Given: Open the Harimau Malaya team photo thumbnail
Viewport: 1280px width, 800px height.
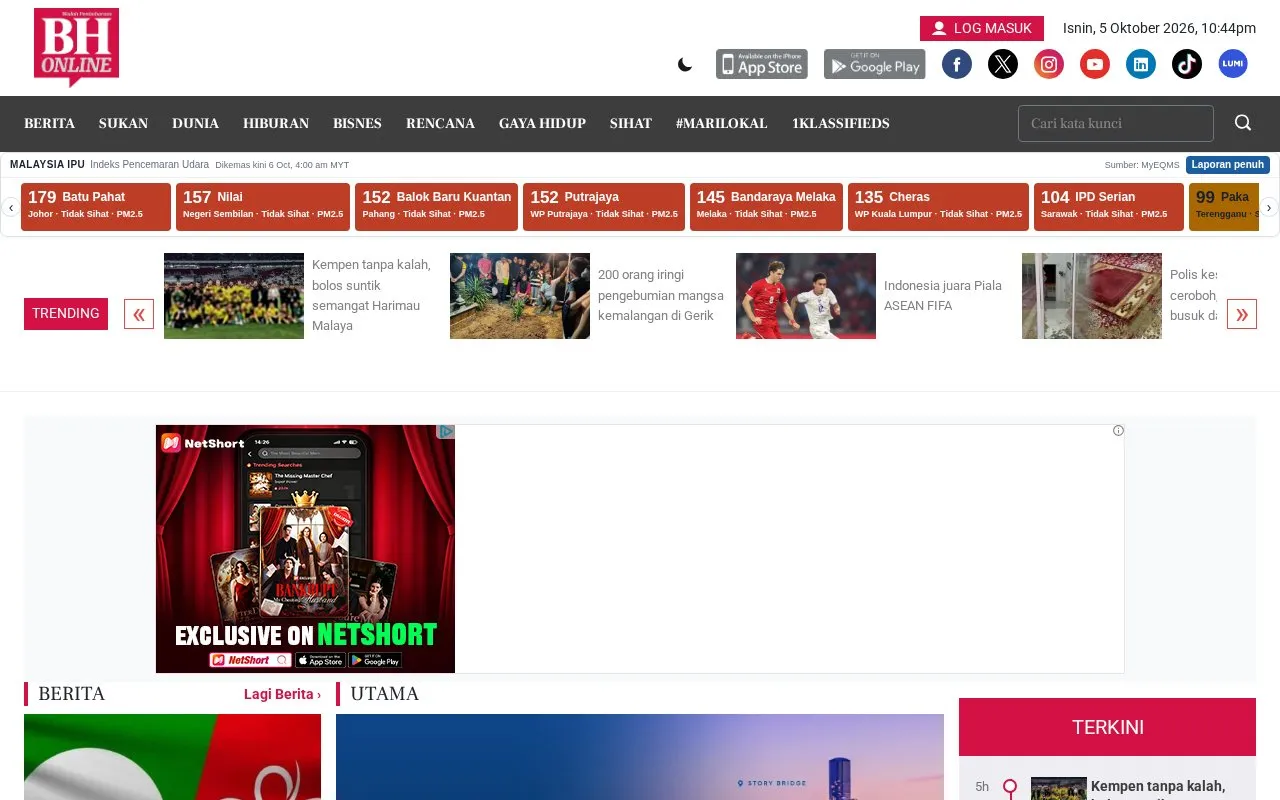Looking at the screenshot, I should (234, 296).
